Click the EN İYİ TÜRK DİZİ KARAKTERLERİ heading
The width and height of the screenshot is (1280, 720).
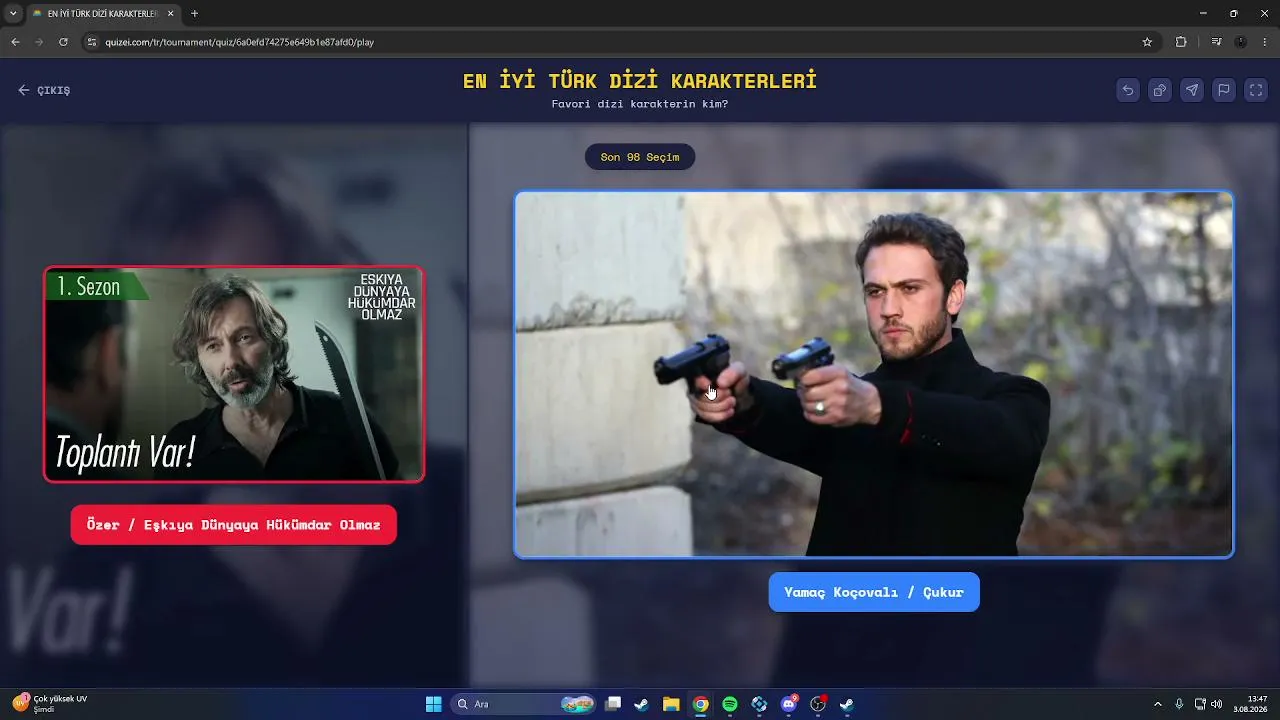coord(640,81)
